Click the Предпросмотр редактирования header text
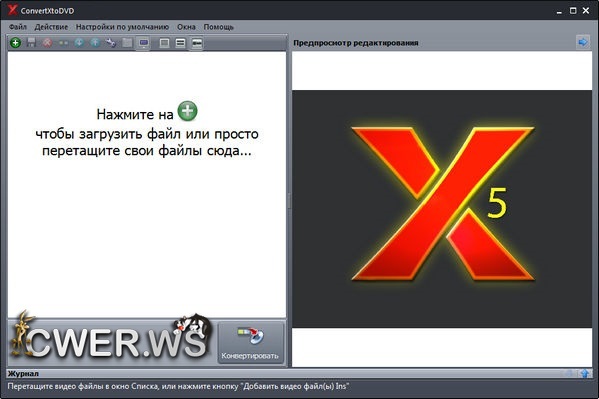599x399 pixels. (x=356, y=43)
